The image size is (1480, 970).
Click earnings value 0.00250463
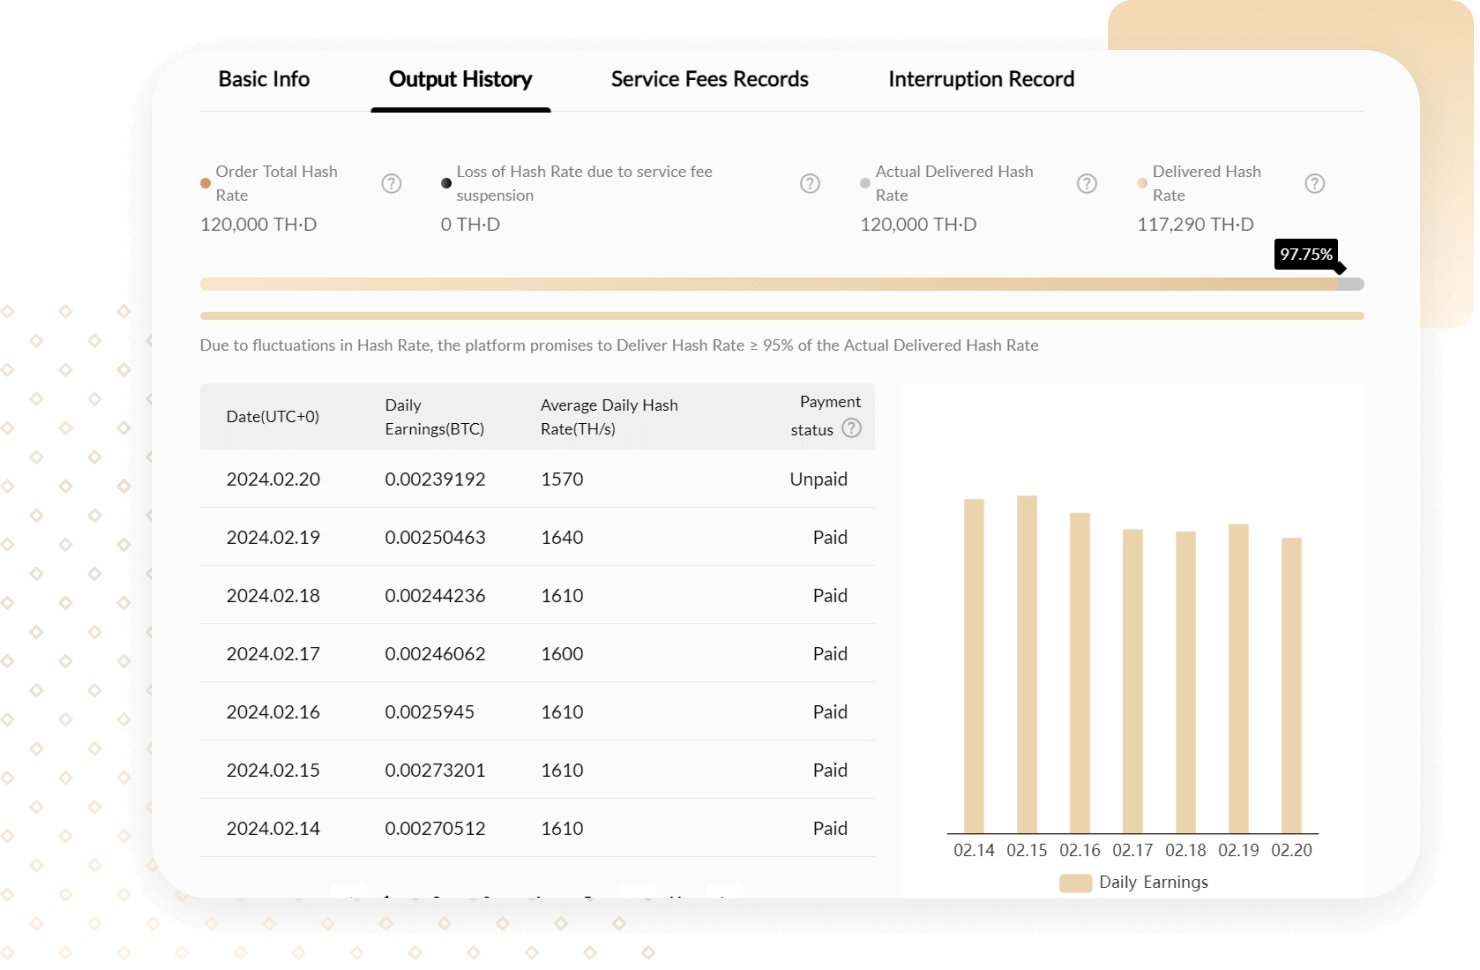(x=435, y=537)
